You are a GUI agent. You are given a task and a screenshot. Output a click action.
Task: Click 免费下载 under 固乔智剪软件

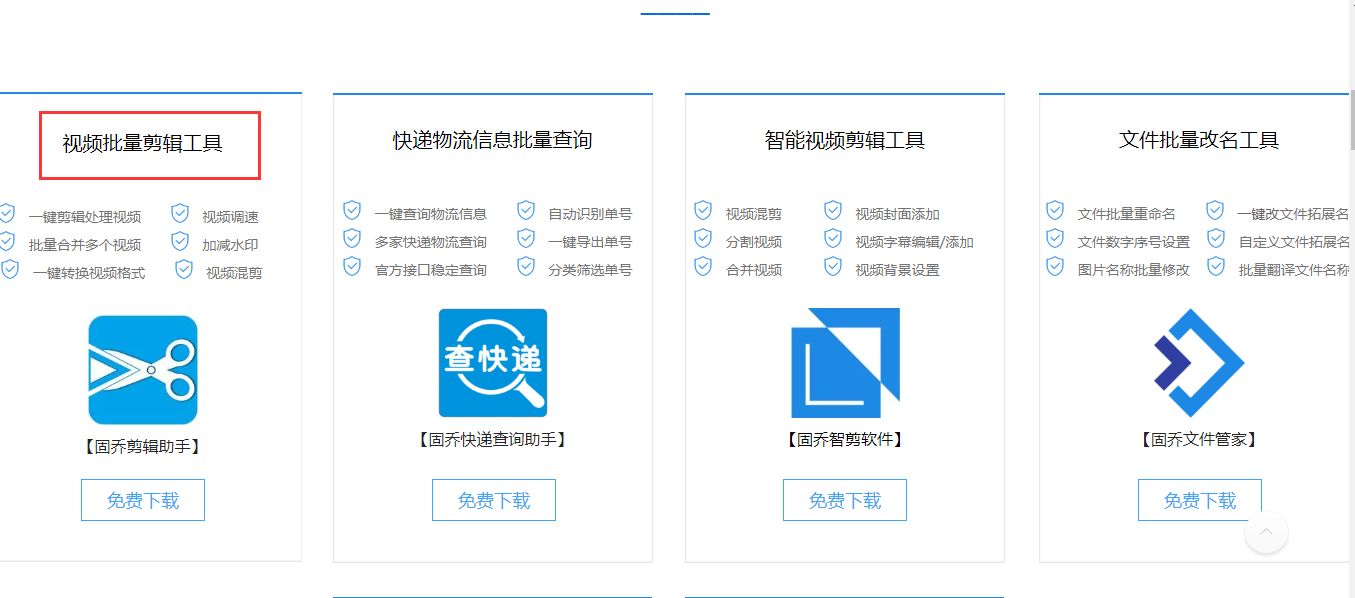pos(845,500)
